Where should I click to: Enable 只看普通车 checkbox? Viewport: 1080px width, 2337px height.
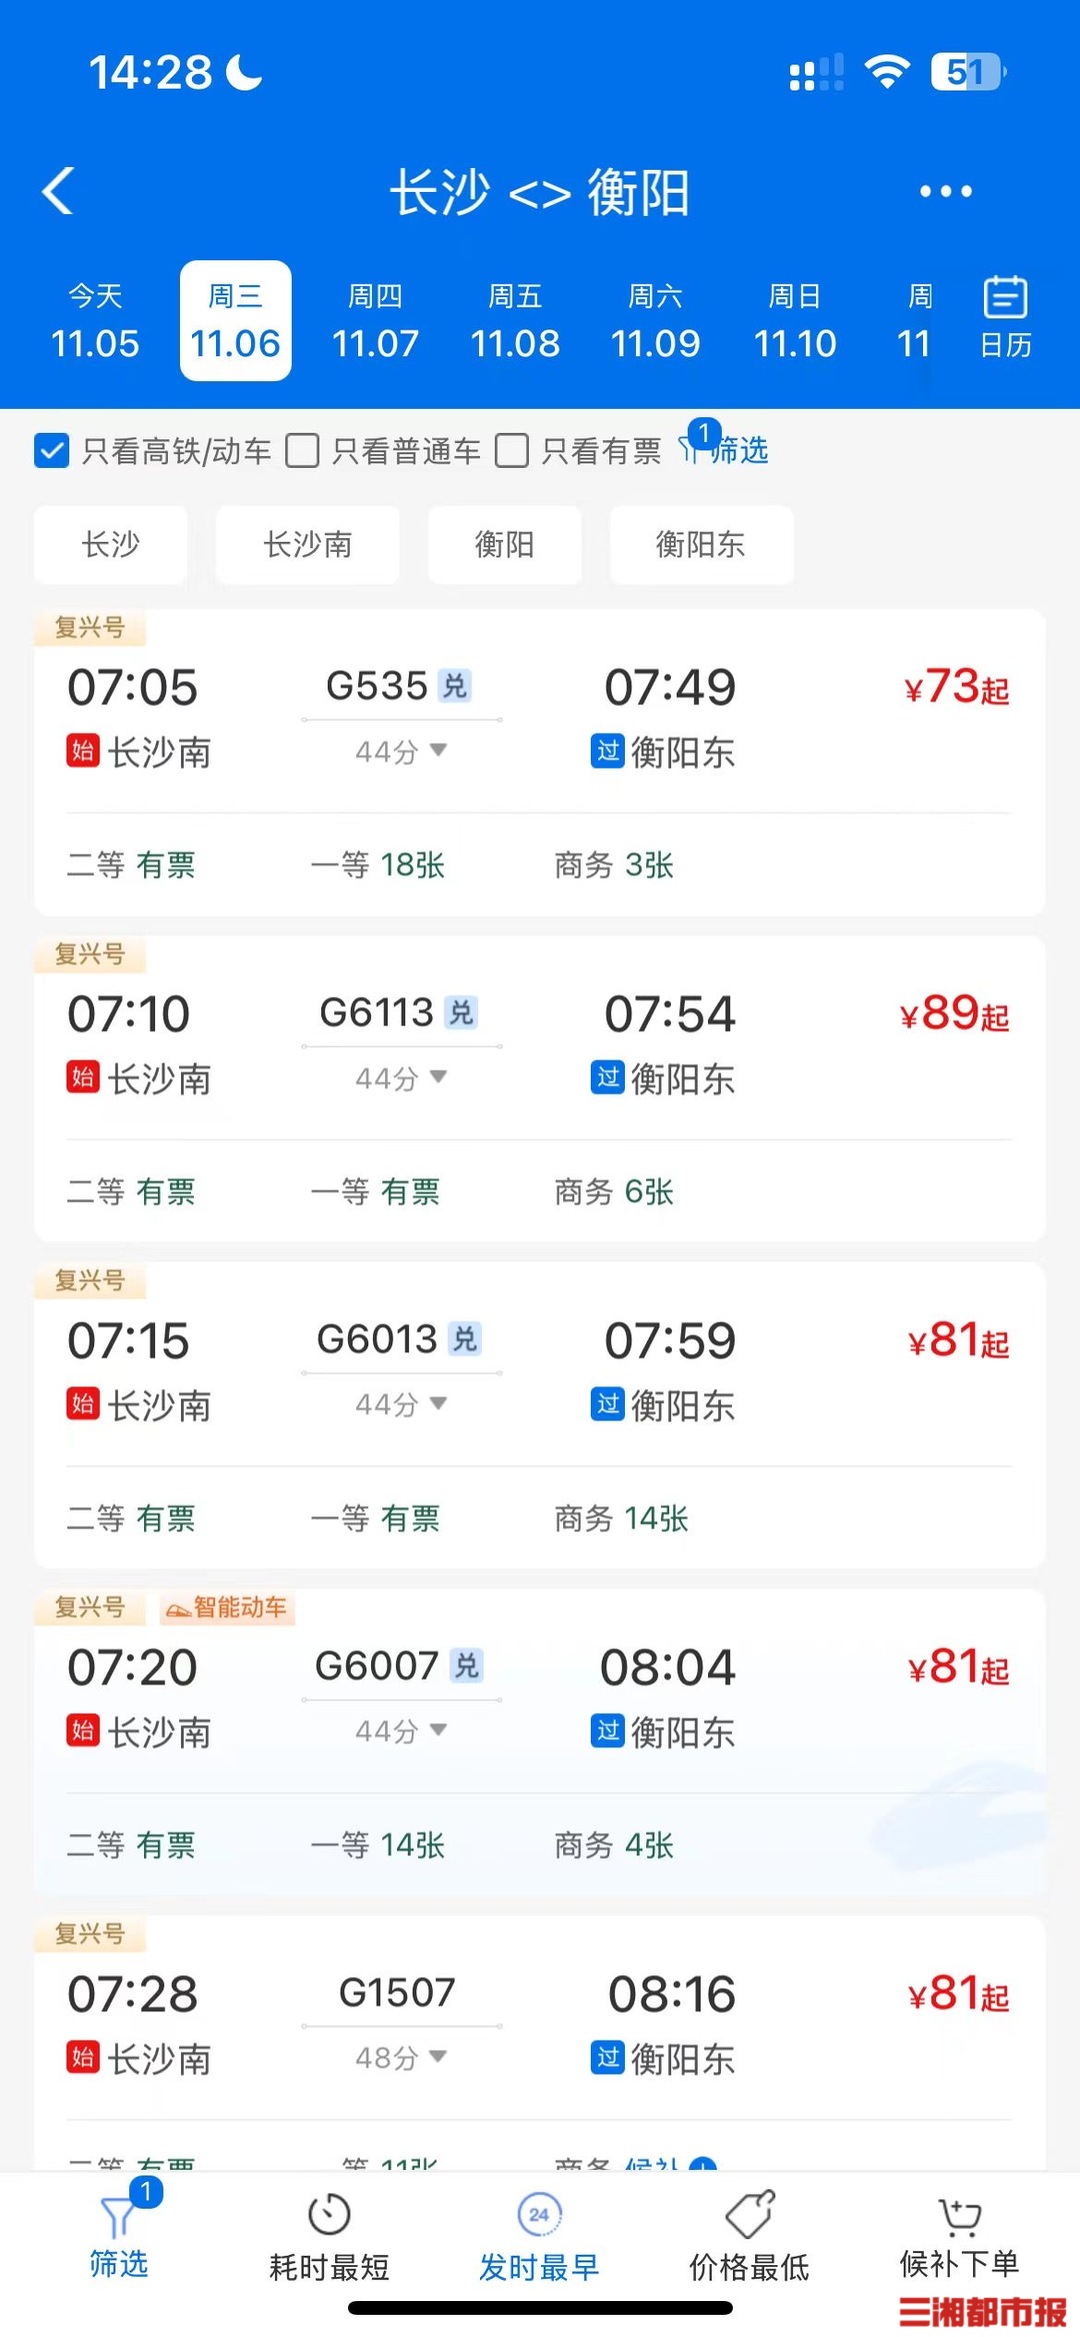tap(302, 451)
